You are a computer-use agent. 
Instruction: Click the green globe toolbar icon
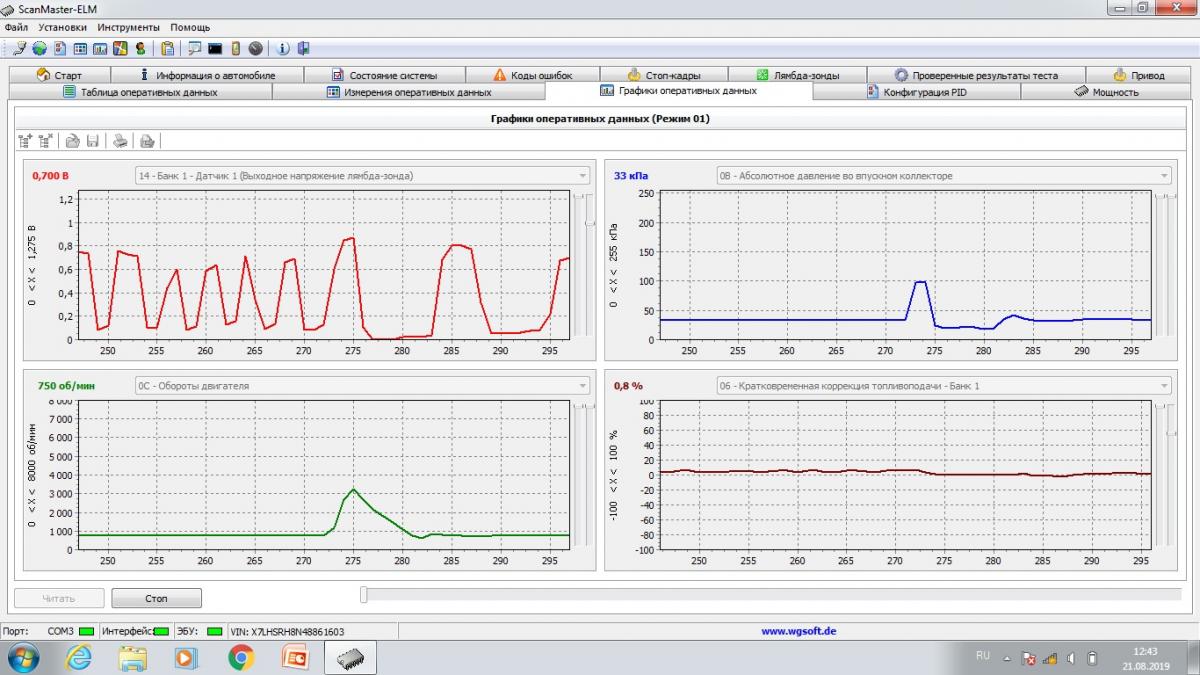click(x=40, y=48)
